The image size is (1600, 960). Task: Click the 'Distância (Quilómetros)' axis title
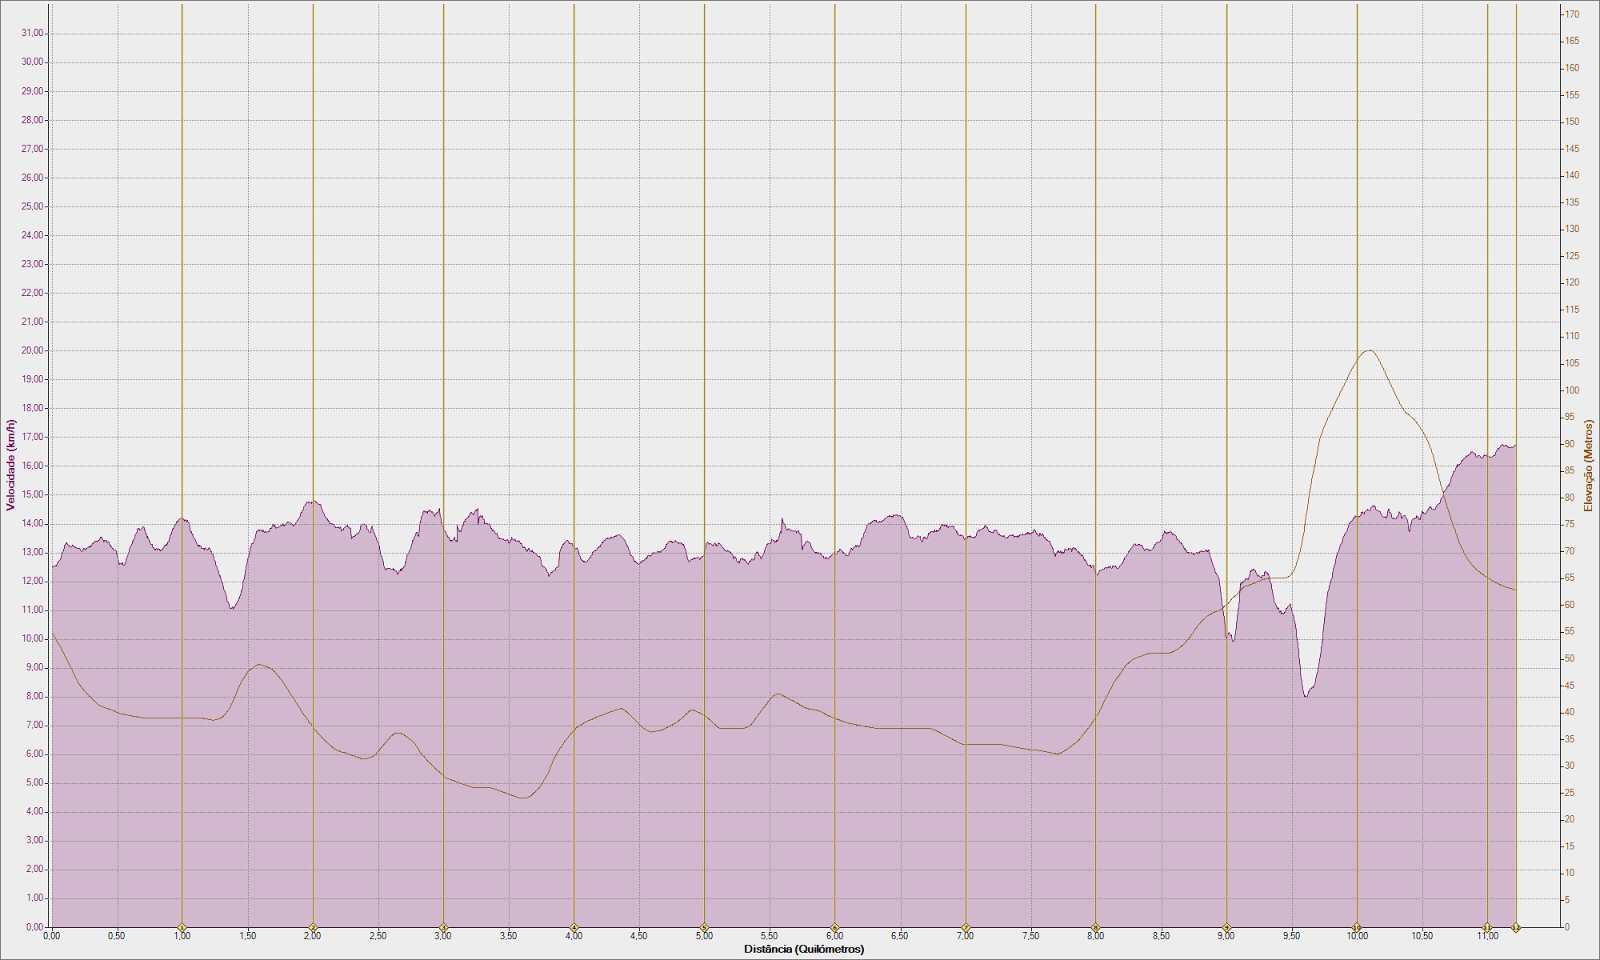click(804, 949)
